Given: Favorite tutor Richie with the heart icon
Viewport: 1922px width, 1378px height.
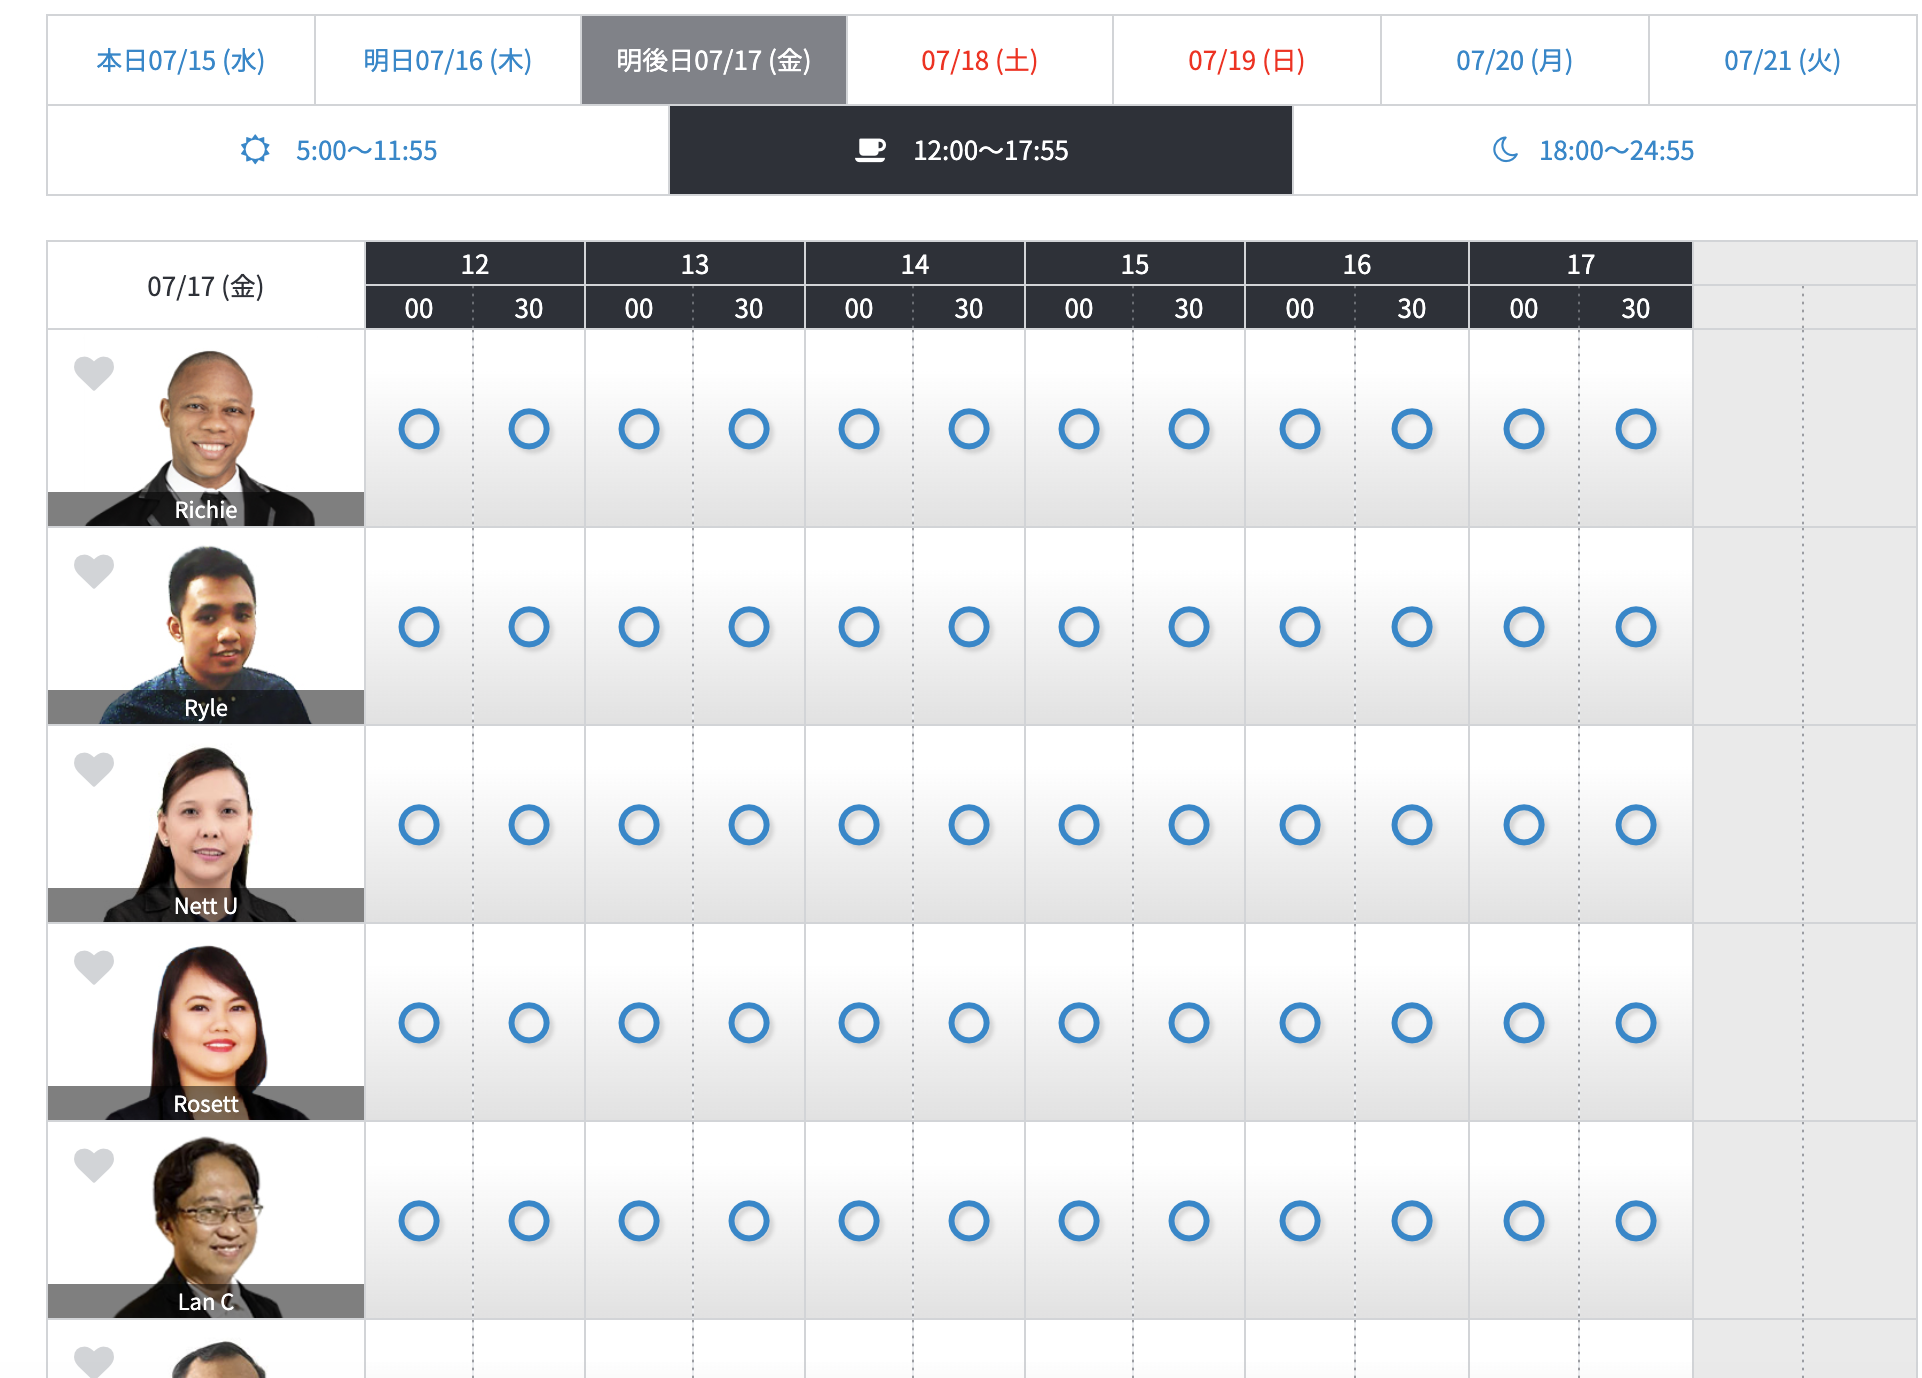Looking at the screenshot, I should point(94,372).
